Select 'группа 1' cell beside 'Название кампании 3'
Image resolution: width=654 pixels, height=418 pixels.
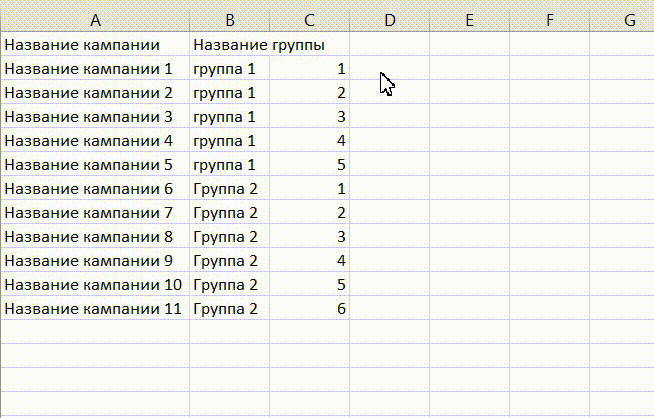pyautogui.click(x=230, y=116)
